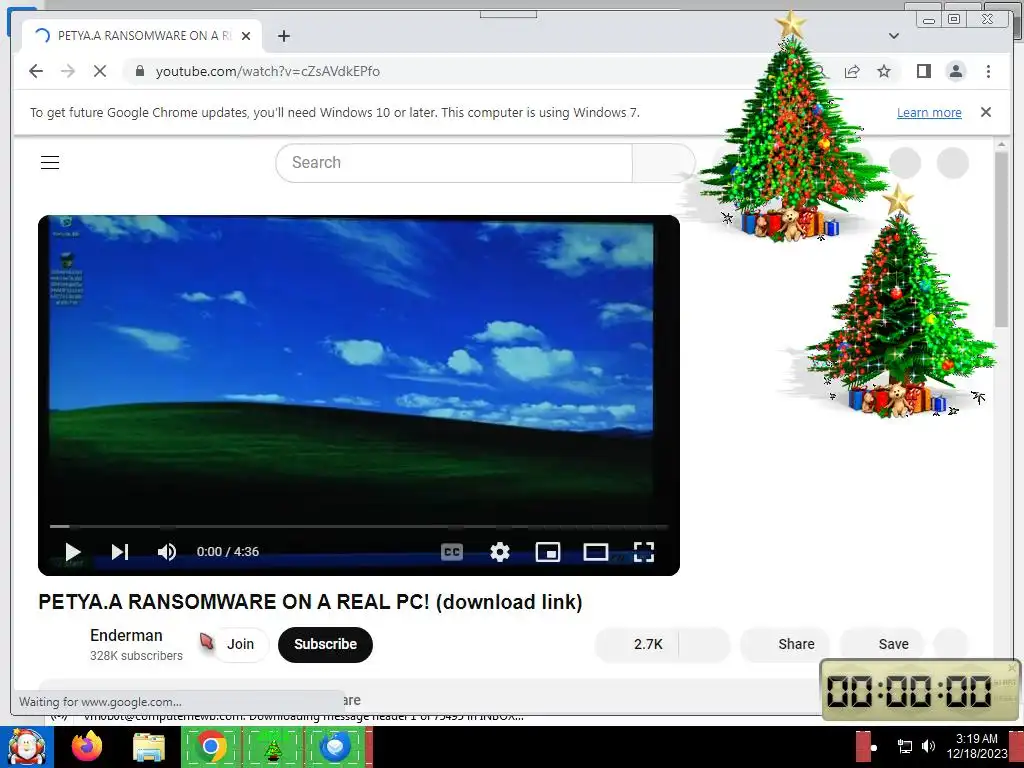Open Chrome side panel icon
Image resolution: width=1024 pixels, height=768 pixels.
click(x=923, y=71)
